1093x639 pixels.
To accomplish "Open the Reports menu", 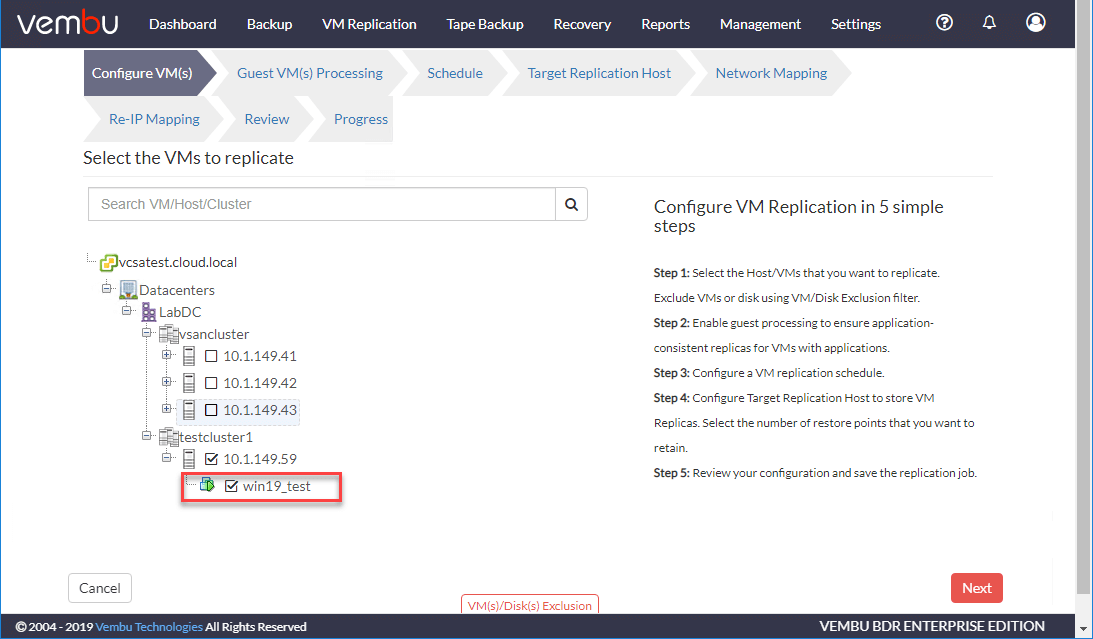I will click(666, 24).
